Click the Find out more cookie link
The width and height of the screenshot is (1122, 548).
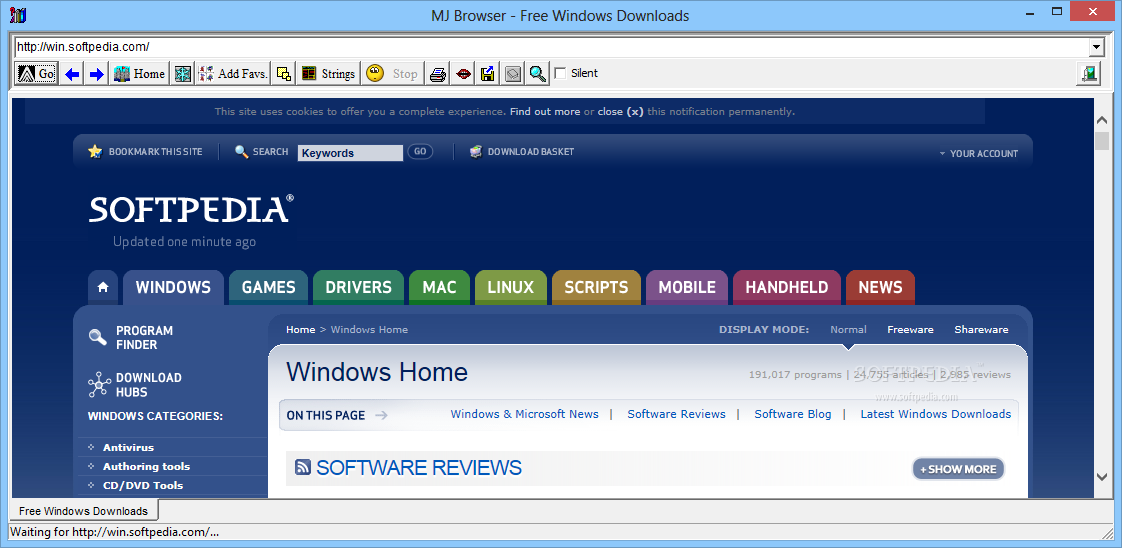pyautogui.click(x=545, y=112)
